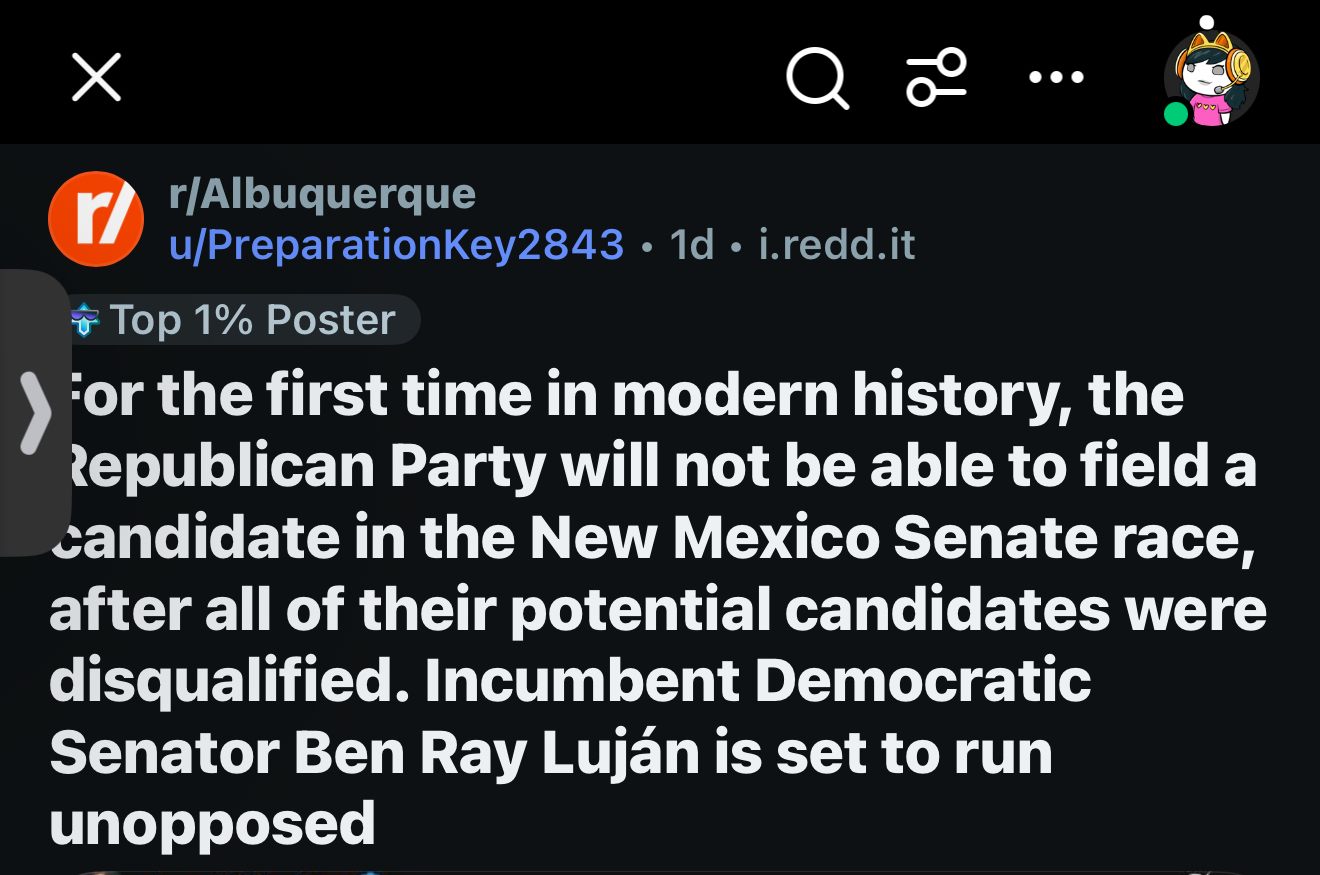Open the sort and filter sliders icon

(x=936, y=77)
